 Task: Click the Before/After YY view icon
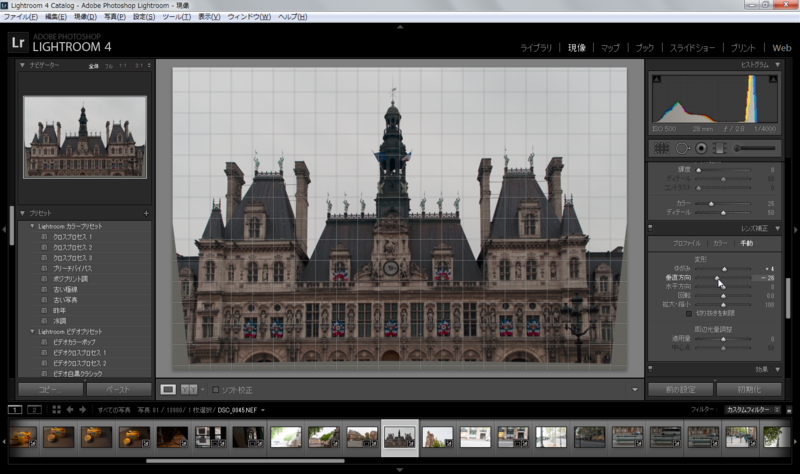click(189, 389)
